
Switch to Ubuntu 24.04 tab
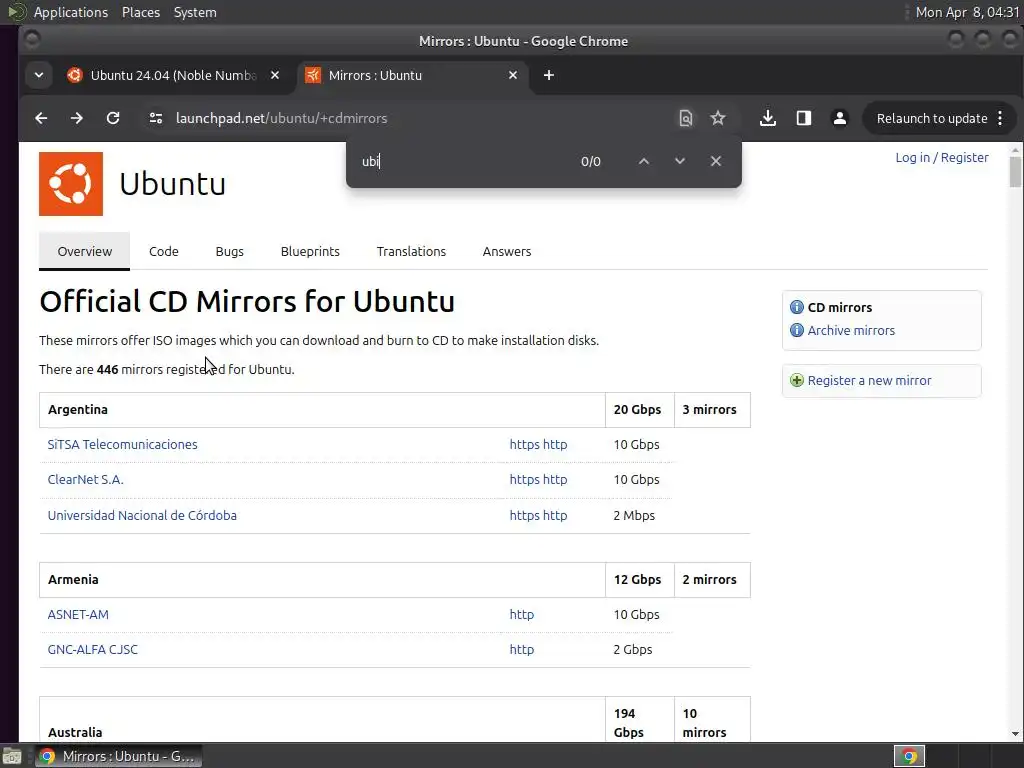(173, 75)
